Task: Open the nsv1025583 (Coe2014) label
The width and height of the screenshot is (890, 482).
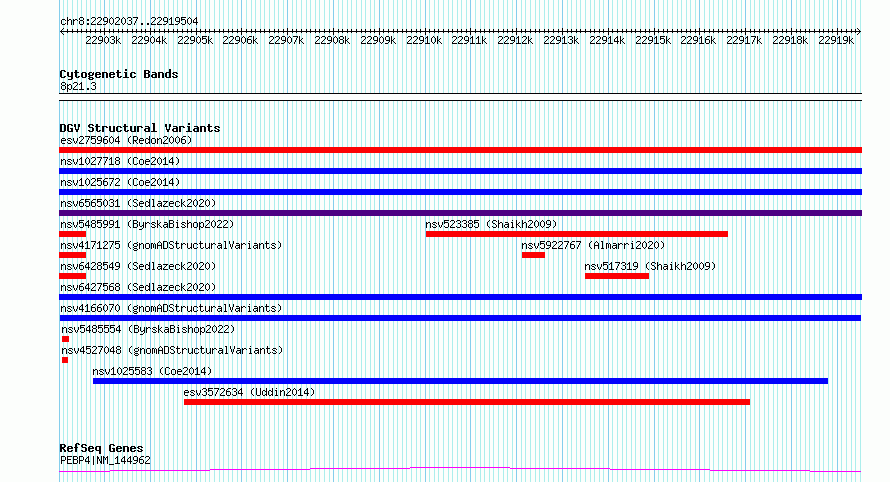Action: pyautogui.click(x=152, y=371)
